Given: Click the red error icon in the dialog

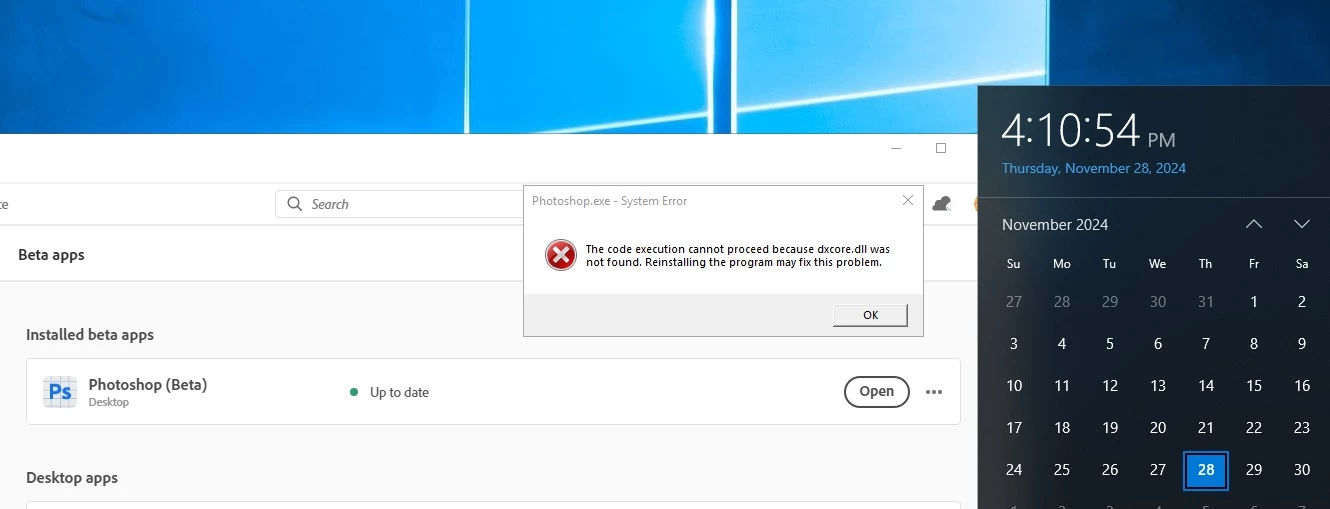Looking at the screenshot, I should click(x=561, y=255).
